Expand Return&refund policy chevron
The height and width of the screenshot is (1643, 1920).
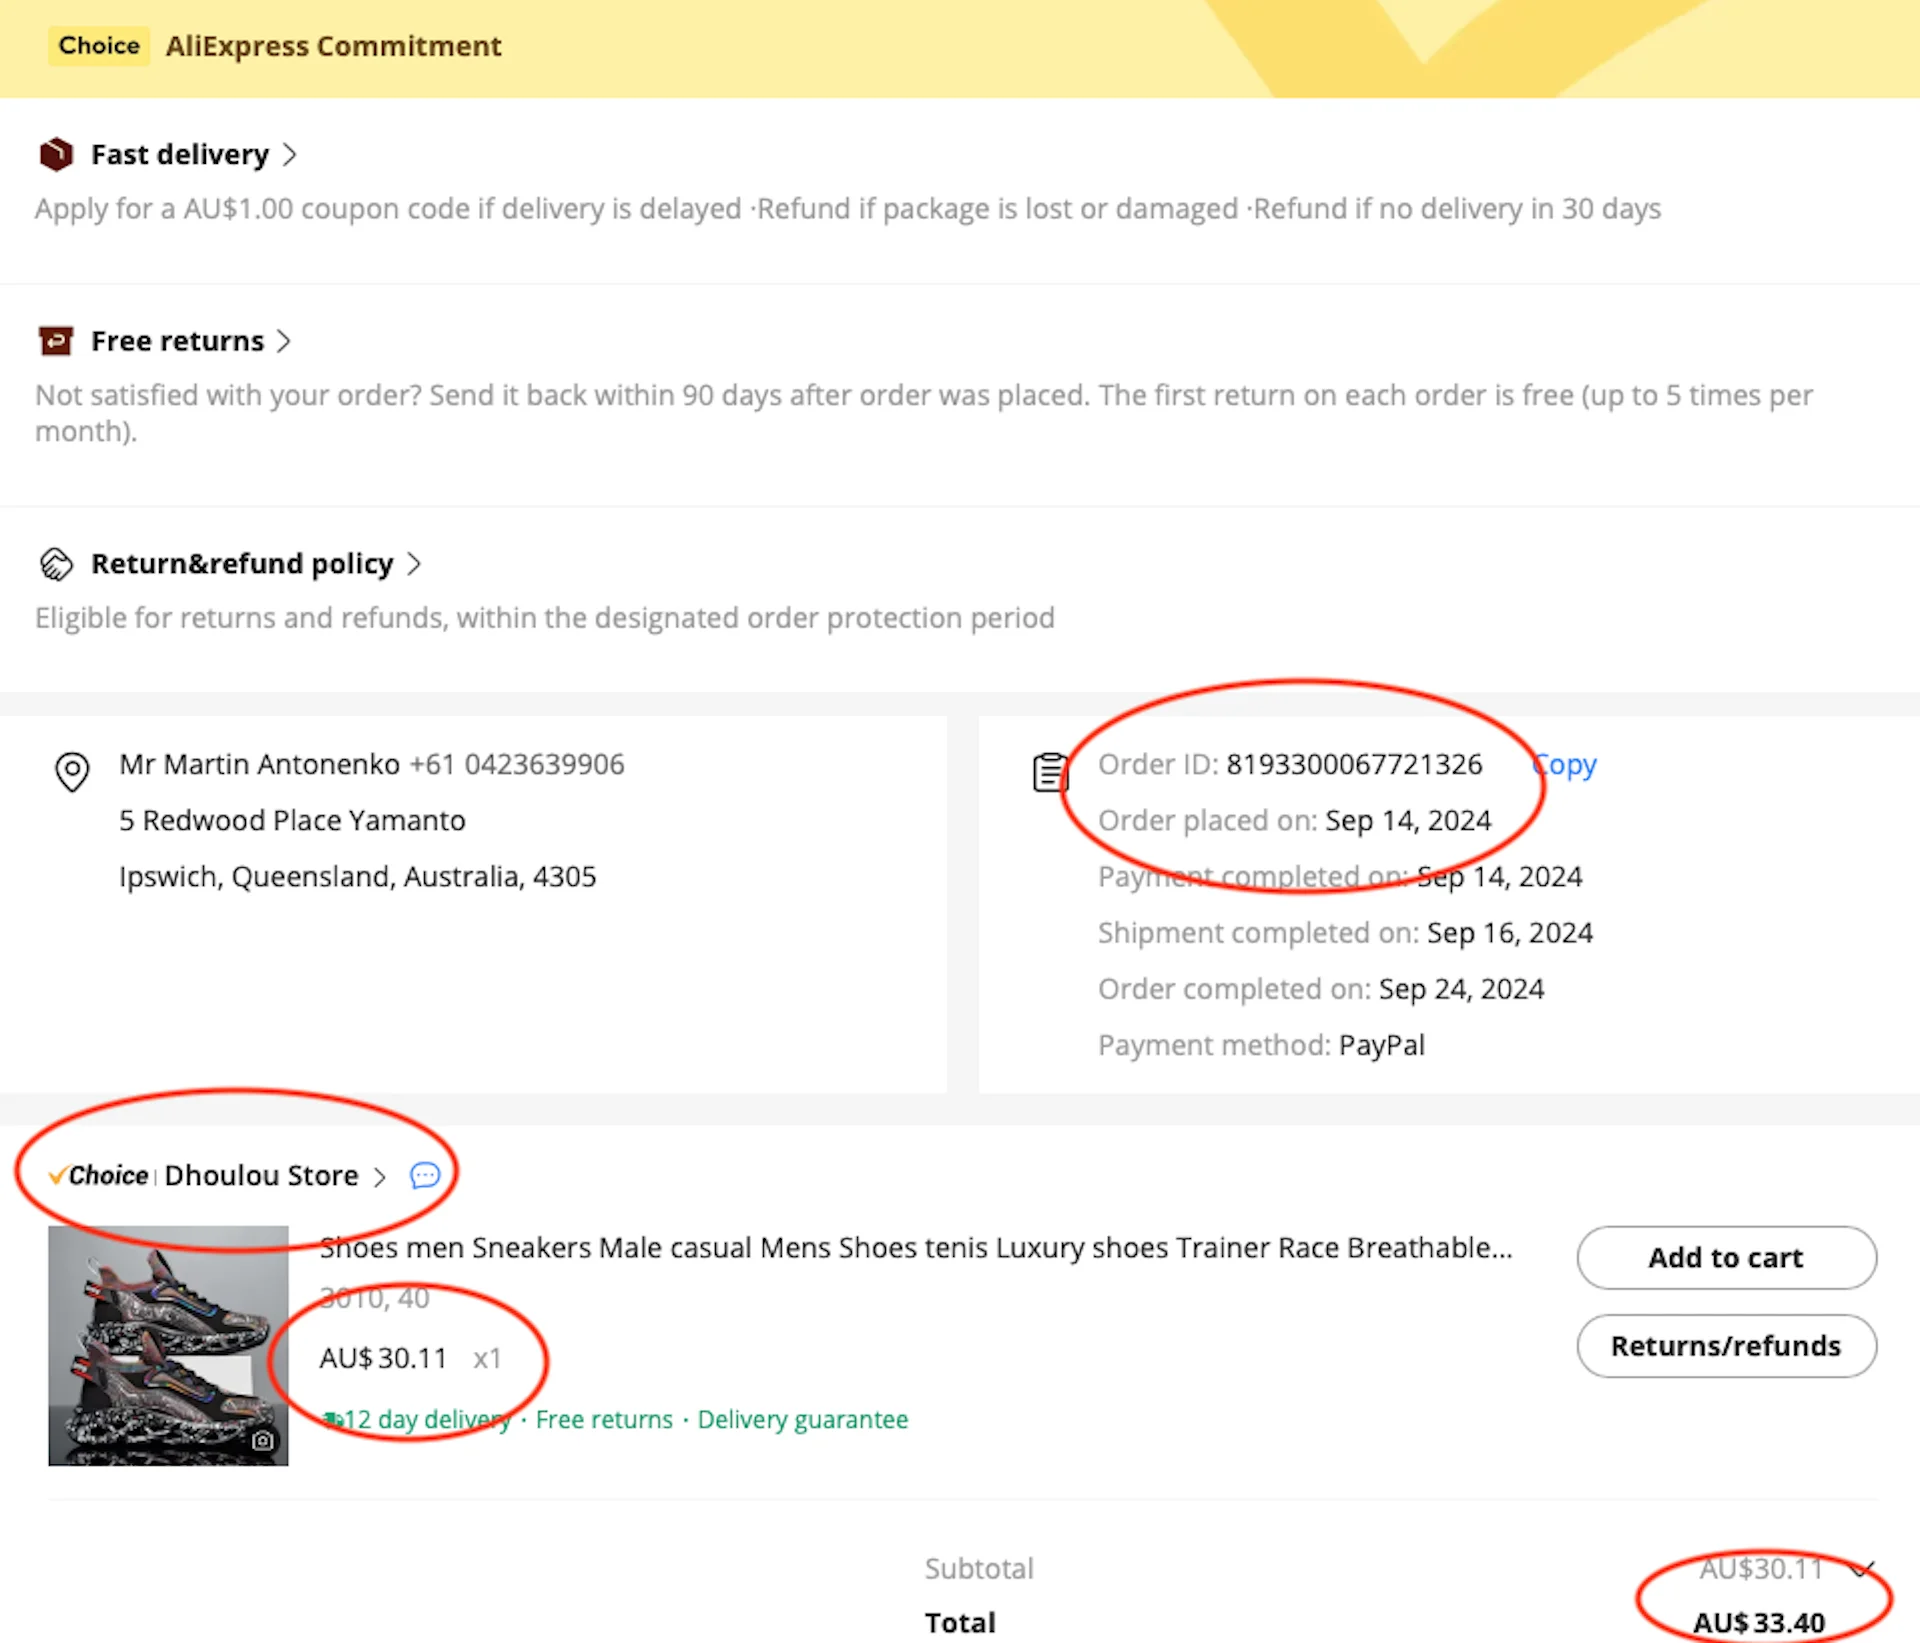tap(414, 564)
